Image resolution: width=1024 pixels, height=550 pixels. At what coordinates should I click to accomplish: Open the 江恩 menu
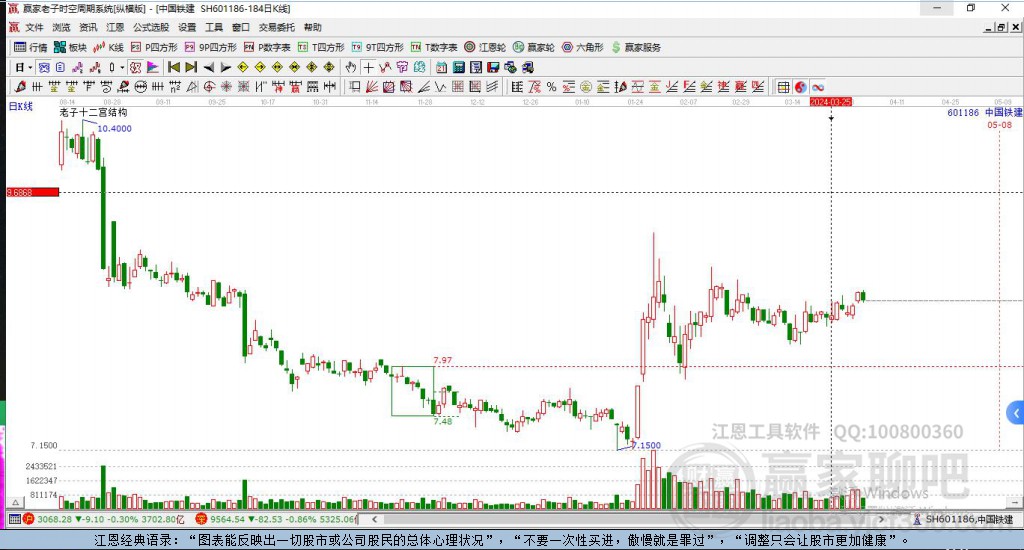(x=115, y=27)
